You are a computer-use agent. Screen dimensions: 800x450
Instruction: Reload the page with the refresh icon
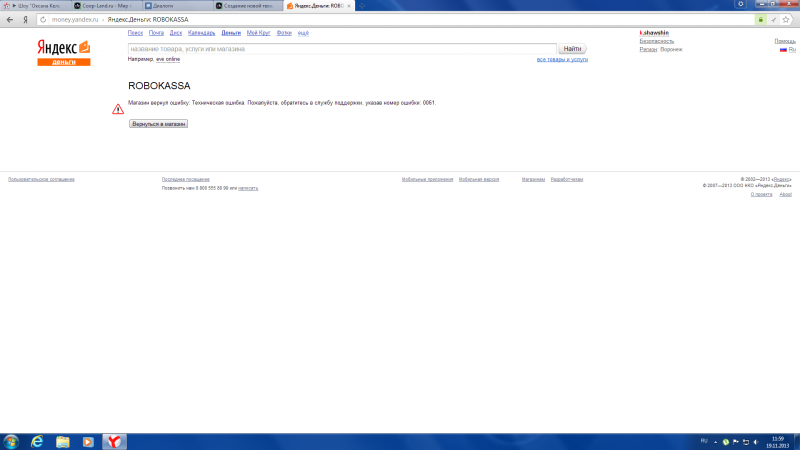click(x=43, y=20)
